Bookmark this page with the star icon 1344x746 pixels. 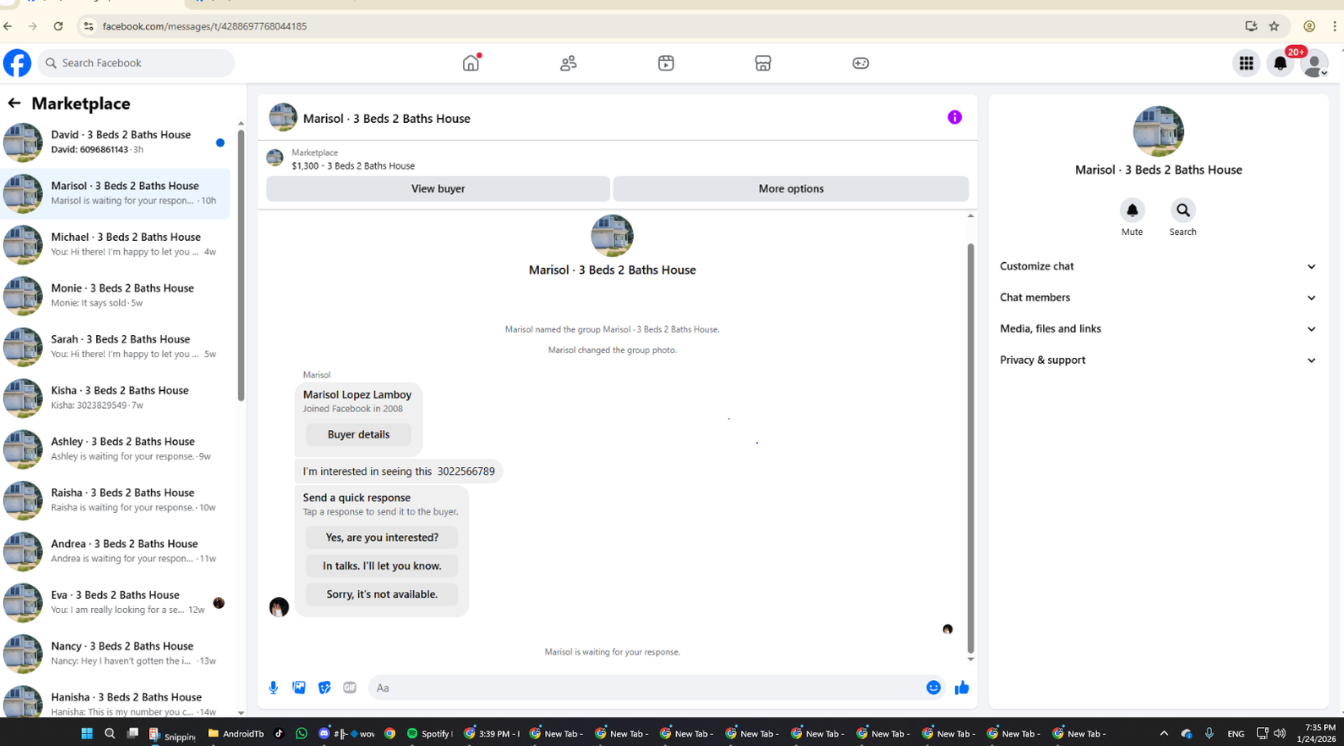tap(1274, 26)
